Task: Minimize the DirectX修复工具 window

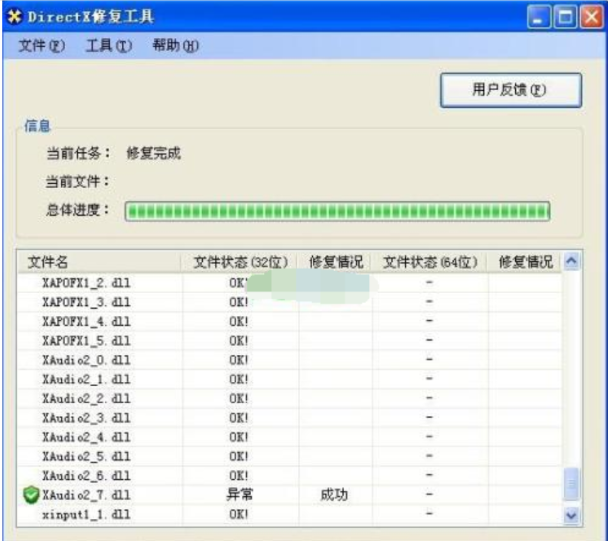Action: [538, 17]
